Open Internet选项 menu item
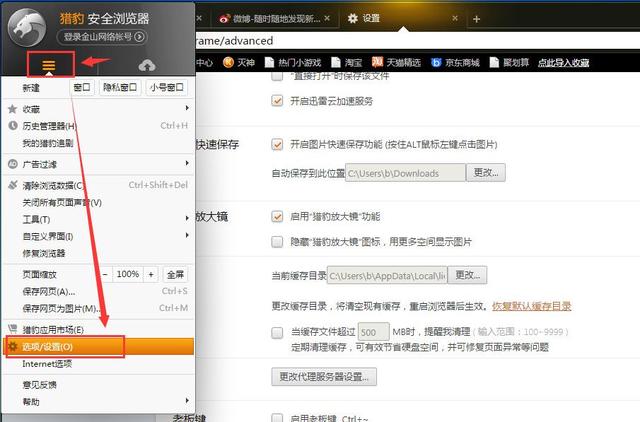This screenshot has height=422, width=640. (x=98, y=364)
